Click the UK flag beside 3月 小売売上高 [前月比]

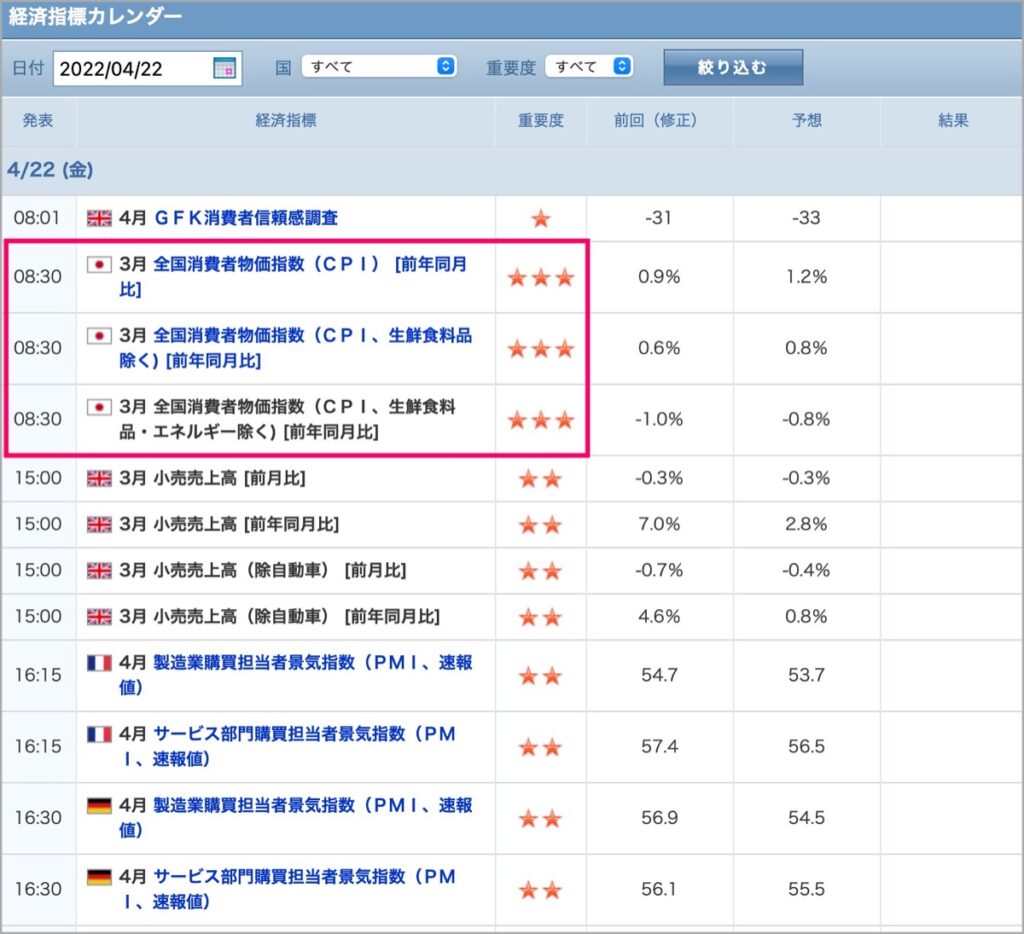tap(99, 479)
